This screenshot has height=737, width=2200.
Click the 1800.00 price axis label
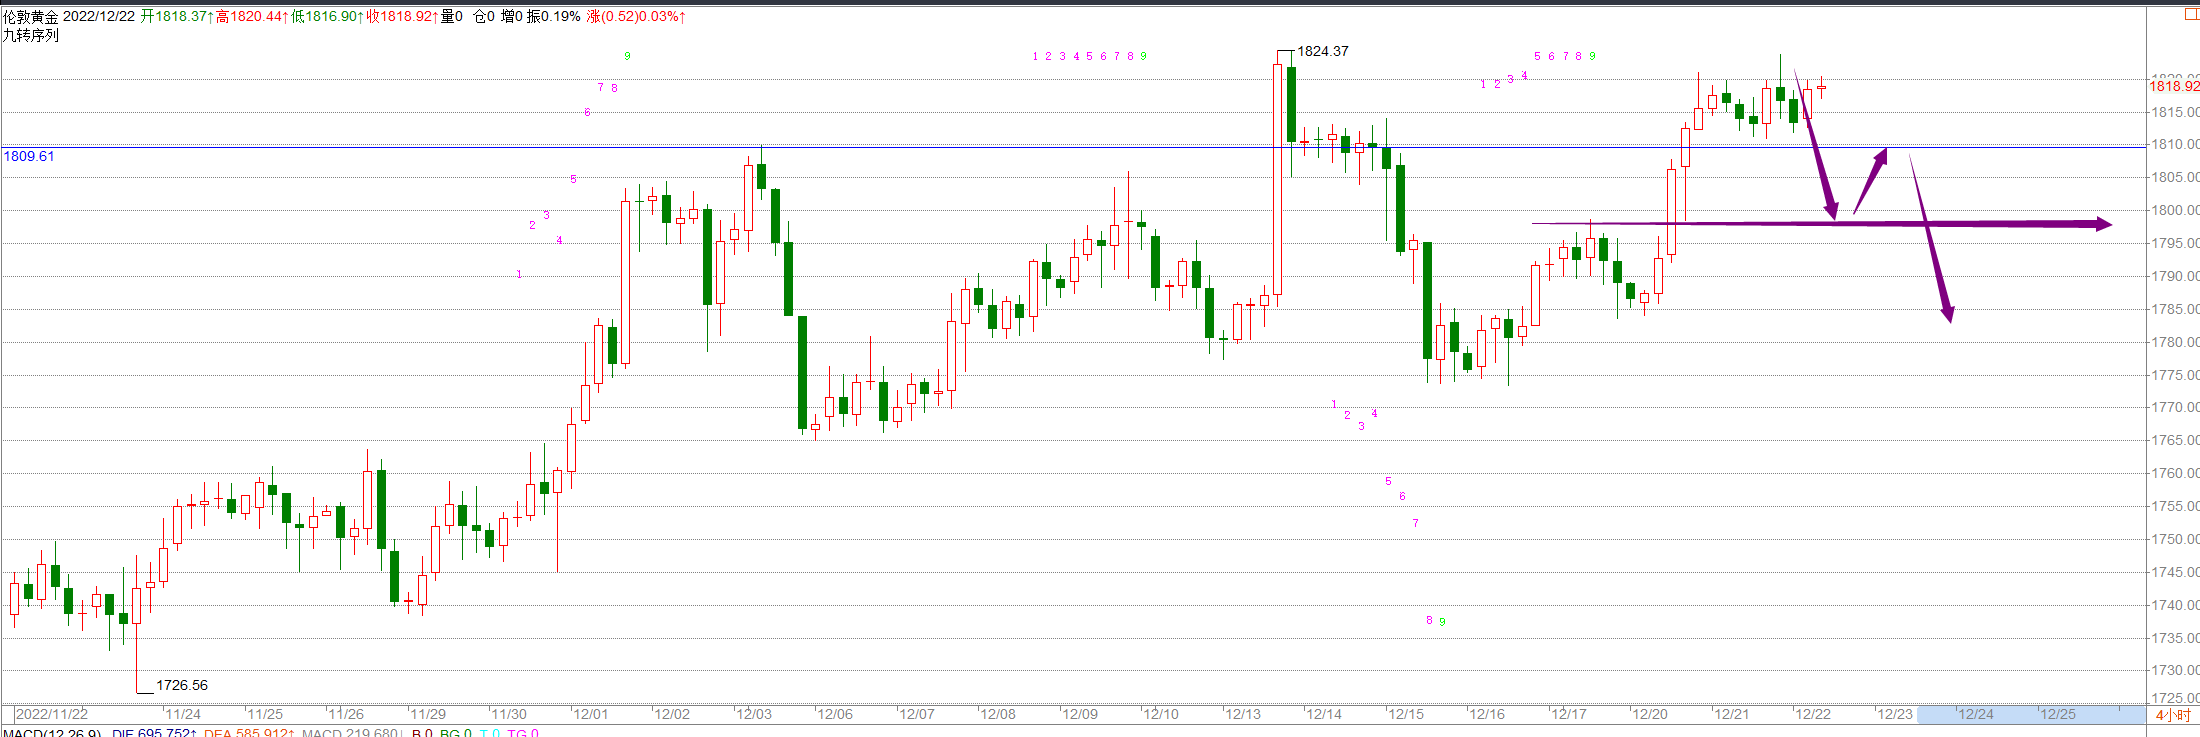pyautogui.click(x=2175, y=210)
